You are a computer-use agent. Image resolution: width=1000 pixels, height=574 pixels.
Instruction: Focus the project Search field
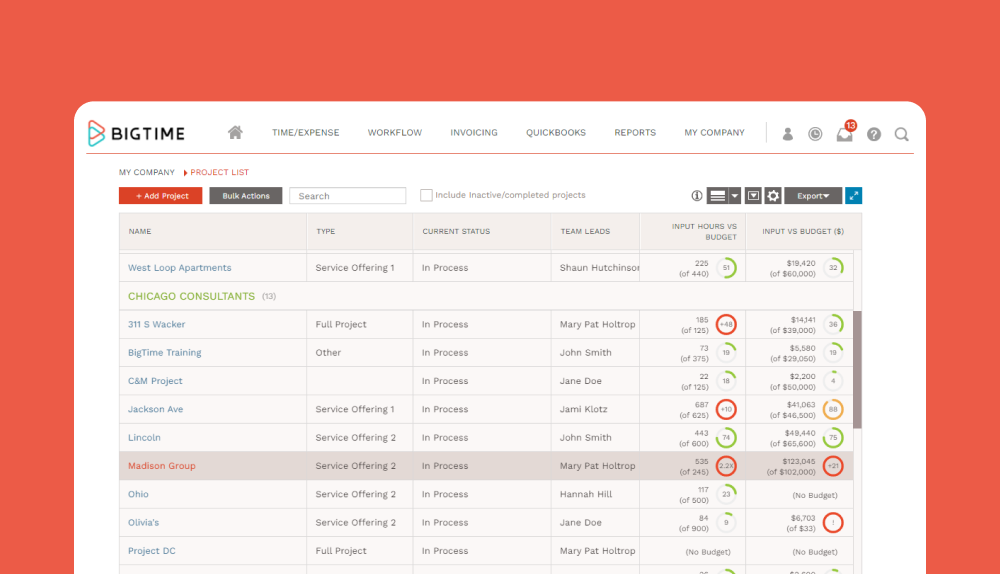pos(348,196)
